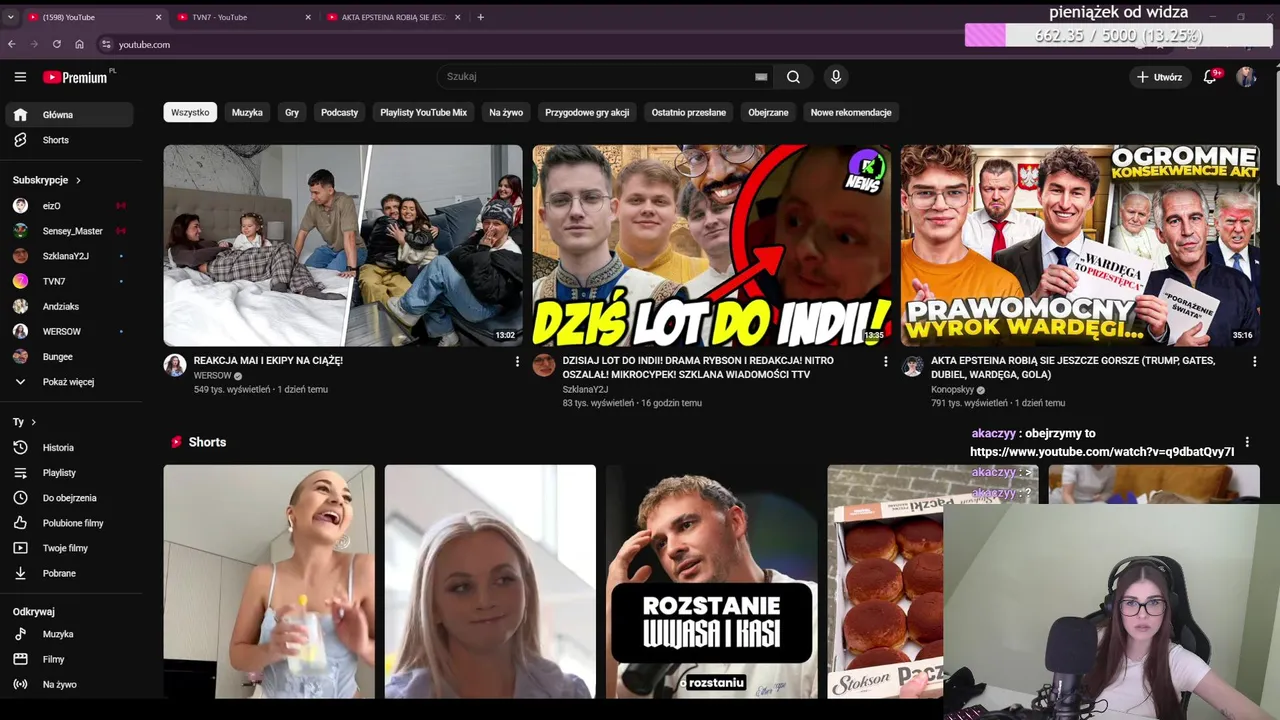1280x720 pixels.
Task: Open eizO subscription channel
Action: [68, 206]
